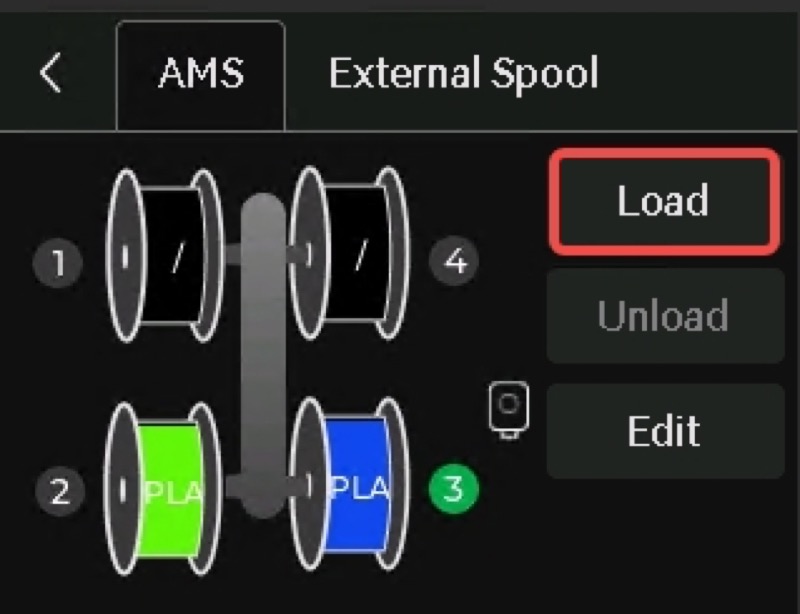Screen dimensions: 800x614
Task: Click the toolhead extruder icon beside Edit
Action: coord(509,410)
